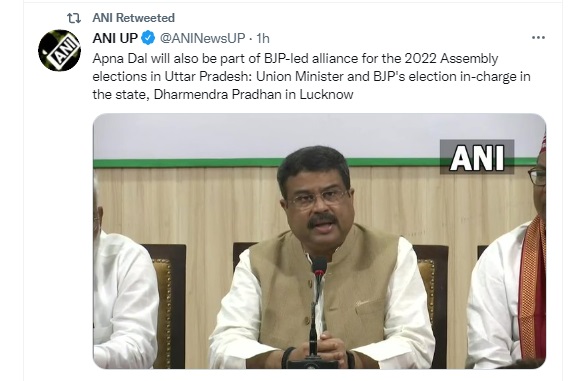
Task: Click the green stripe on photo wall
Action: pyautogui.click(x=259, y=162)
